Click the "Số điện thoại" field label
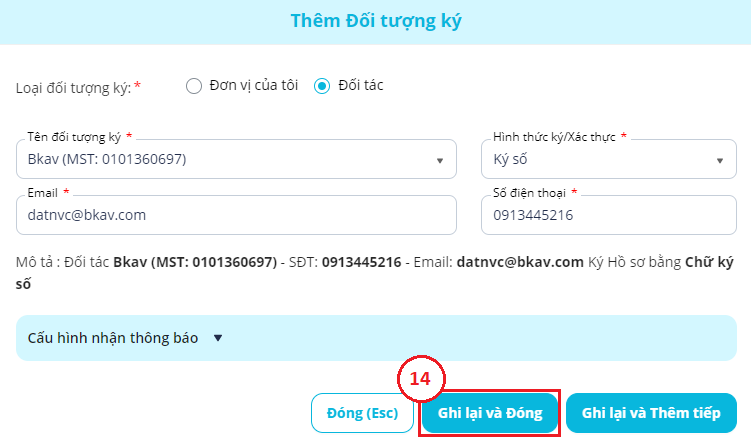 click(x=530, y=191)
